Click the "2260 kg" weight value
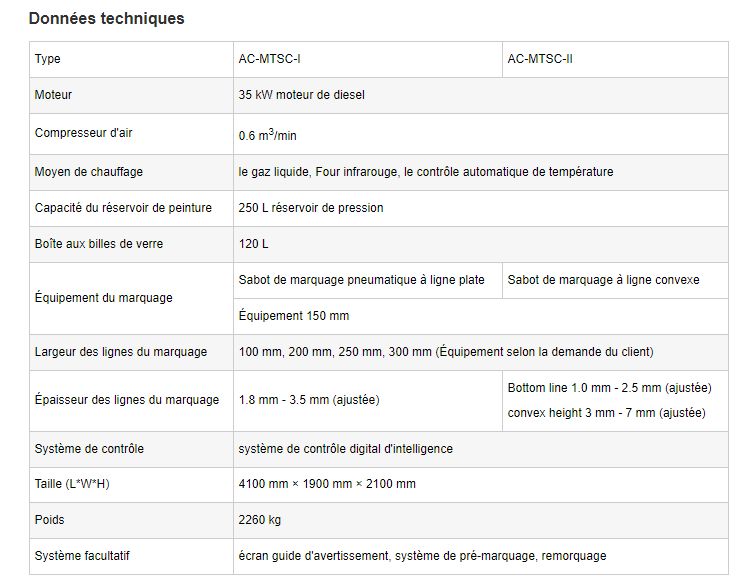 260,520
